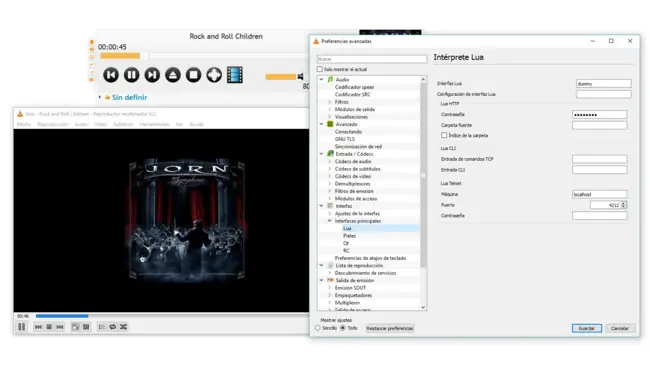
Task: Toggle loop mode in main VLC toolbar
Action: pos(112,327)
